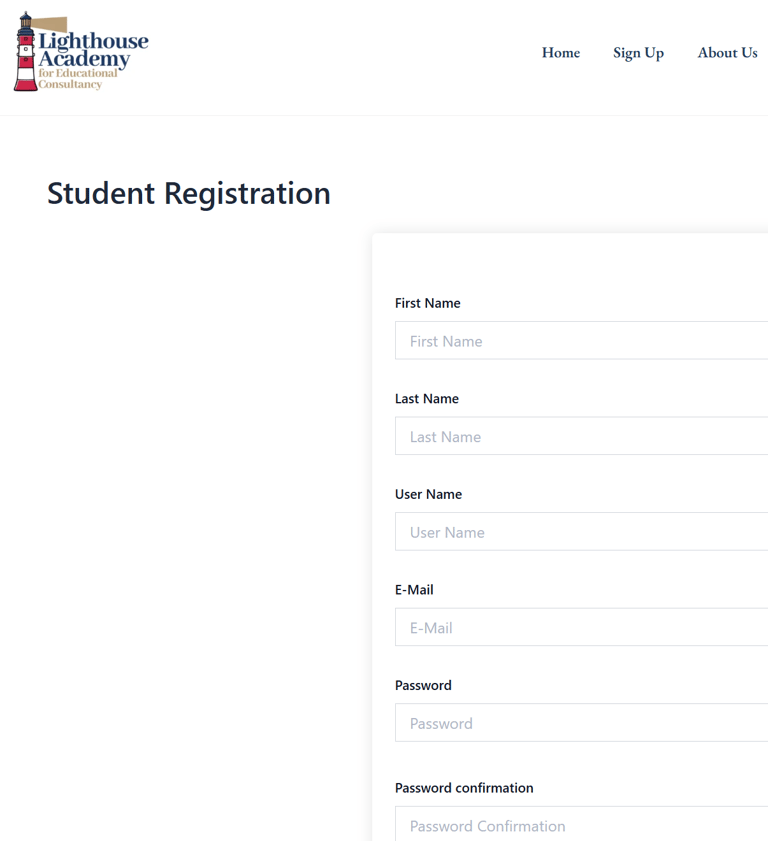Click the E-Mail field label

pos(414,589)
